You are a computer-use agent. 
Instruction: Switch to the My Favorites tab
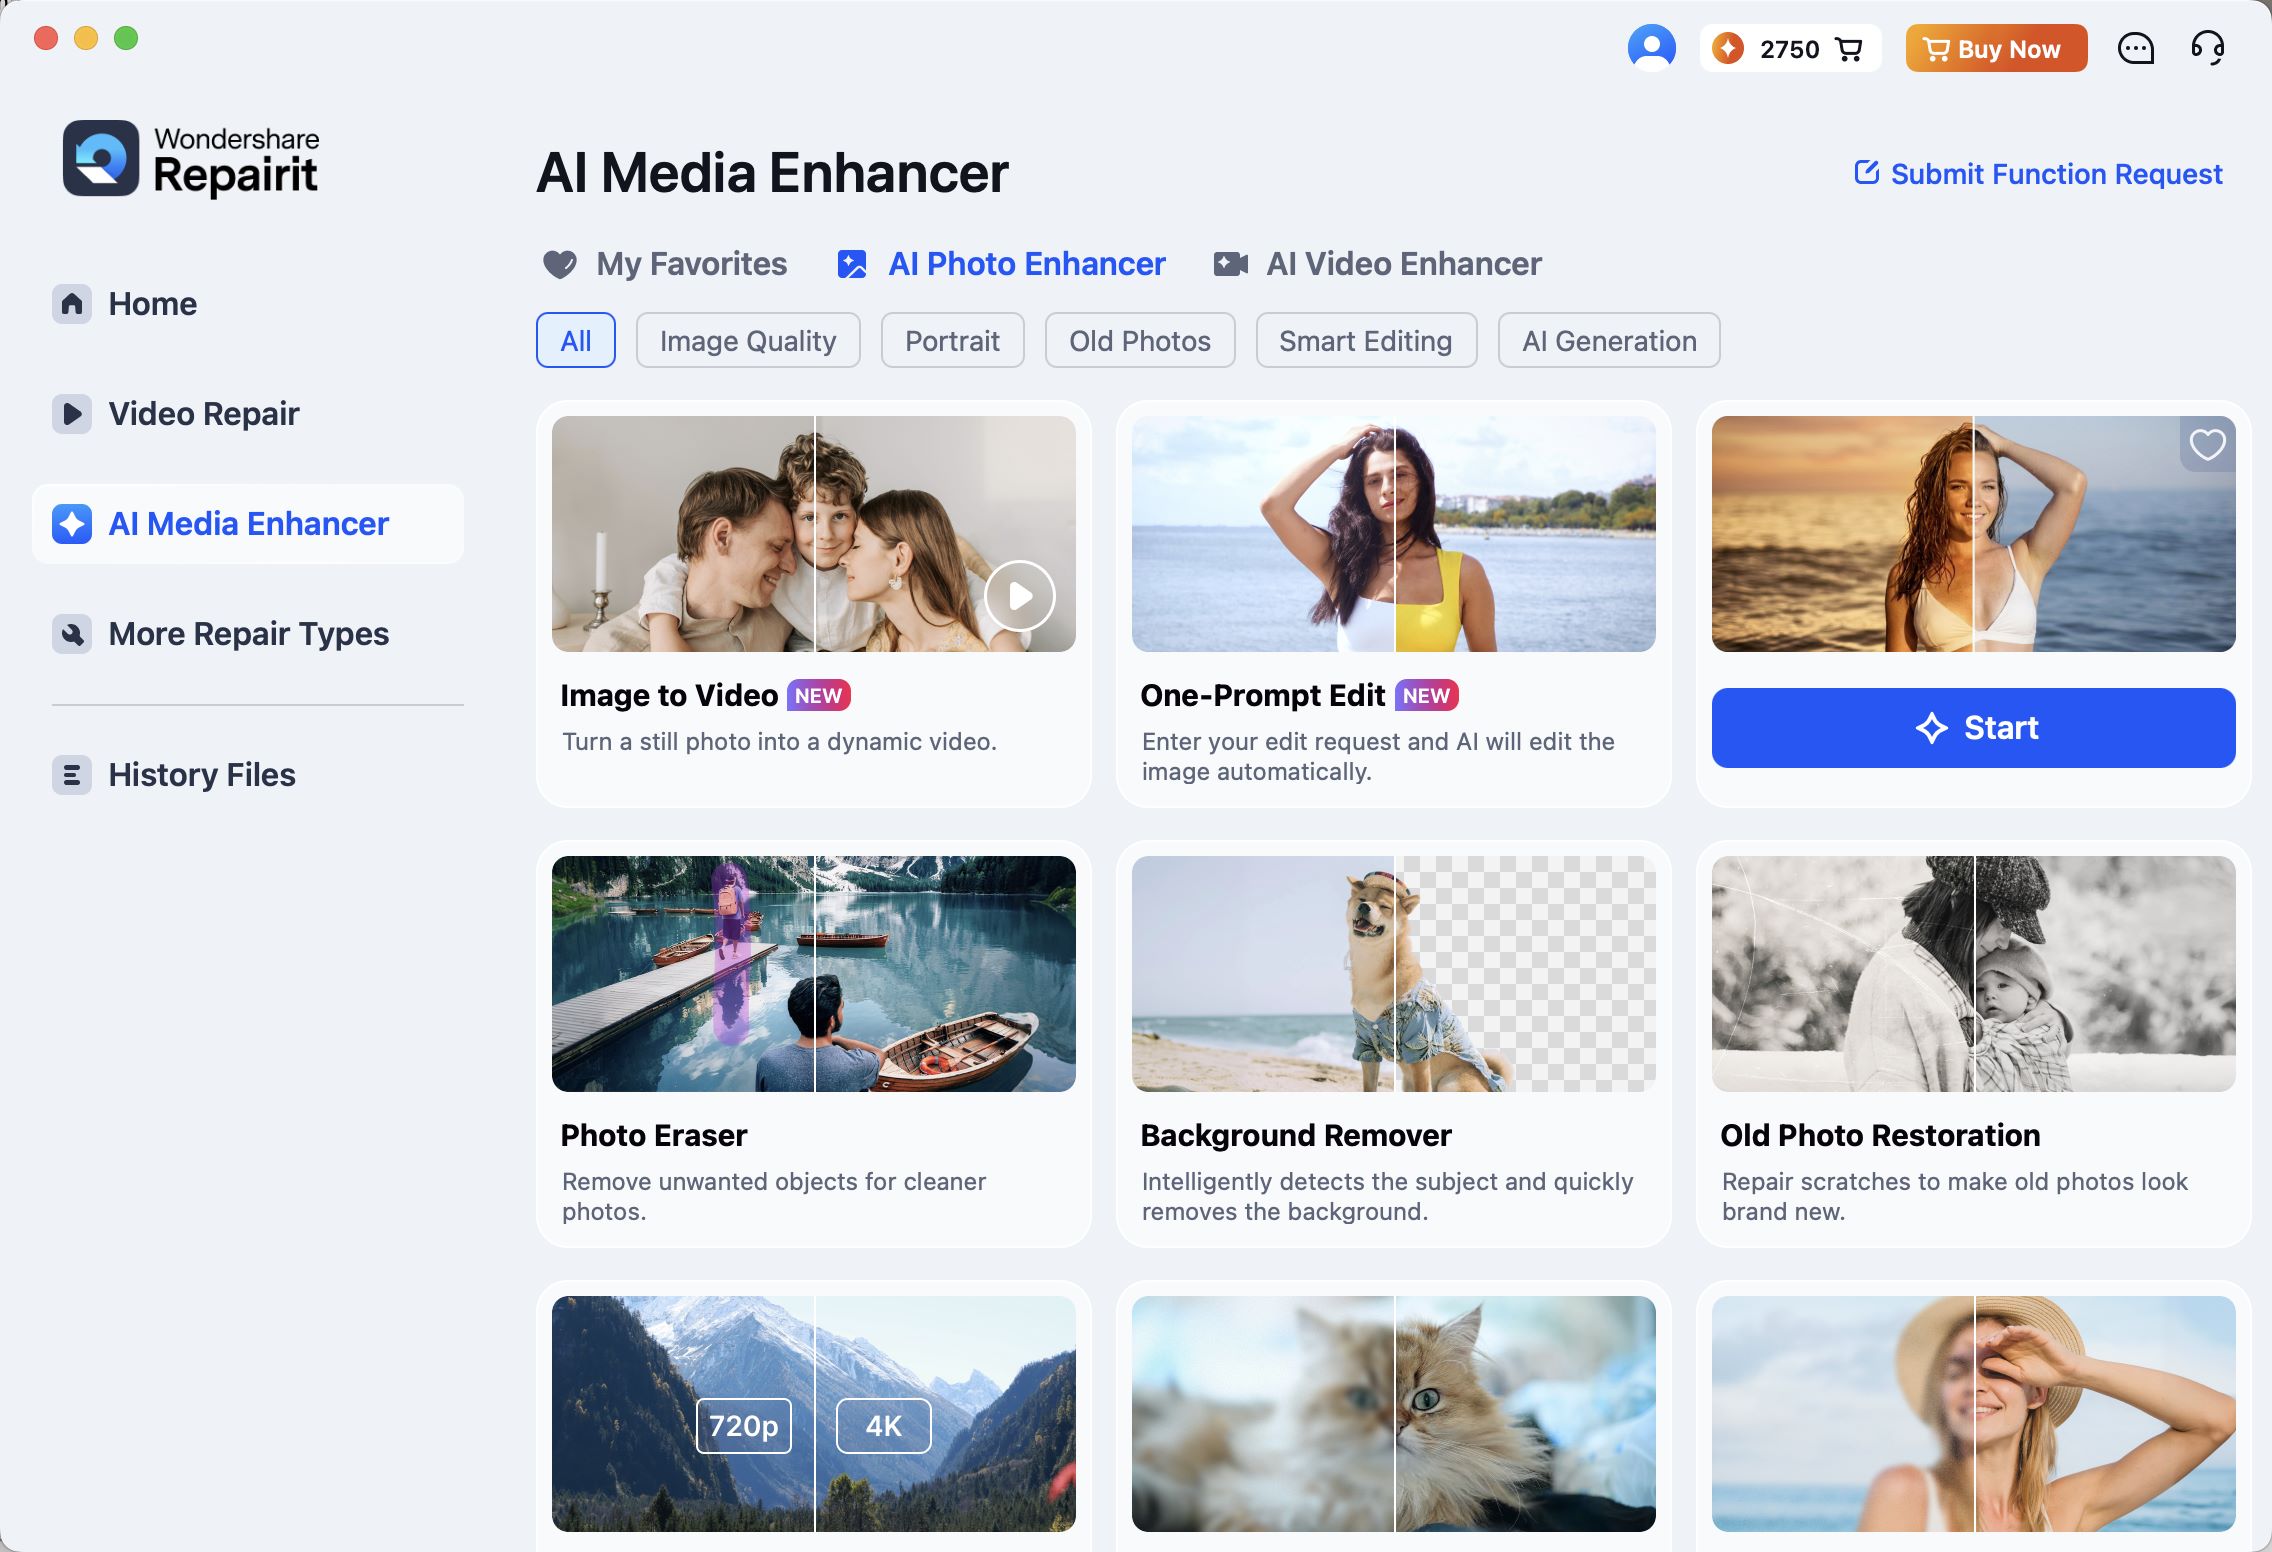(x=665, y=264)
